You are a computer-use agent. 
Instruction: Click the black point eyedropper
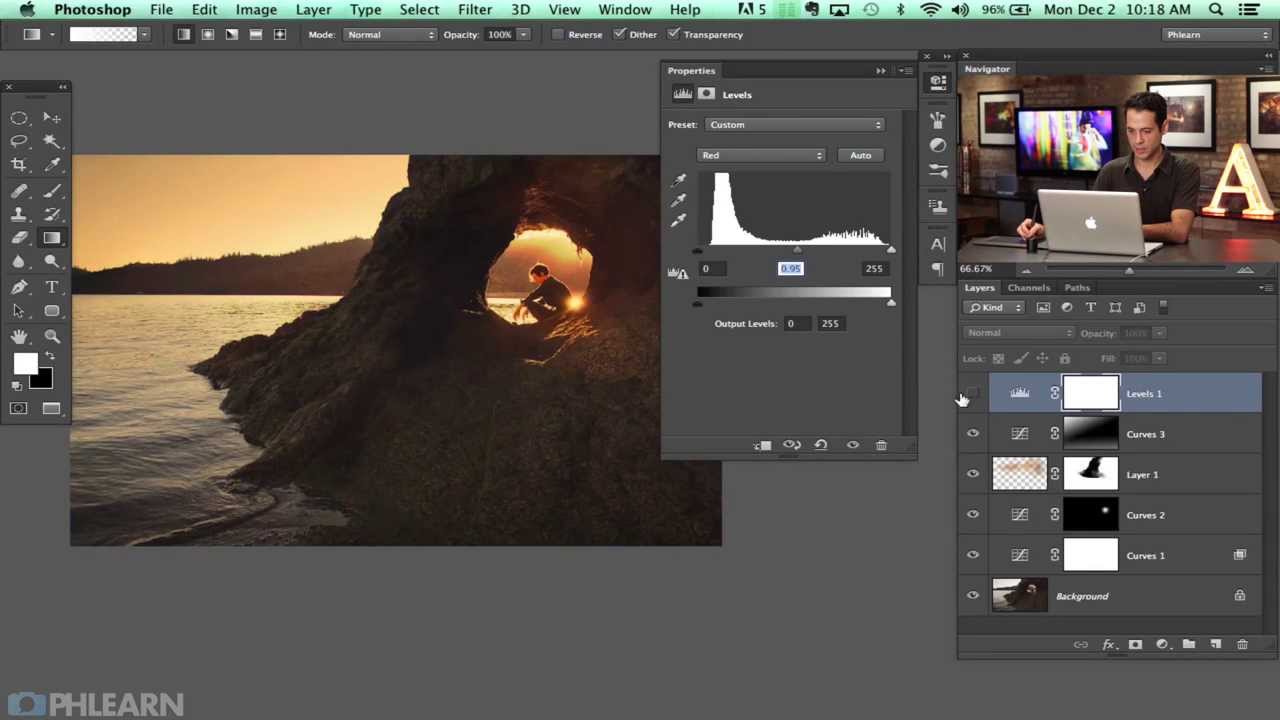[x=679, y=181]
